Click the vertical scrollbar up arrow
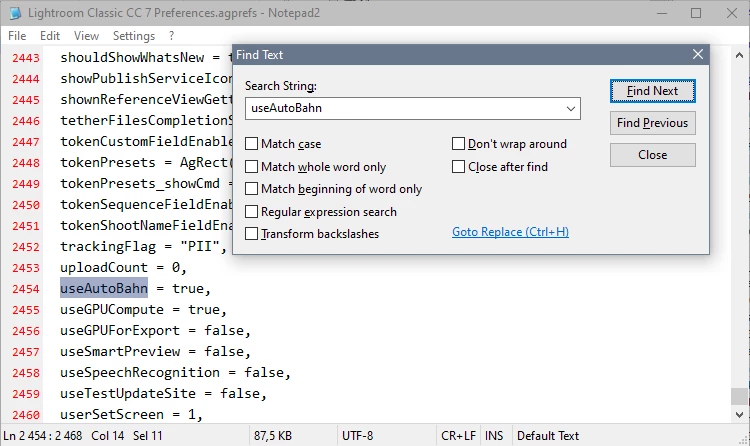The width and height of the screenshot is (750, 446). (739, 56)
